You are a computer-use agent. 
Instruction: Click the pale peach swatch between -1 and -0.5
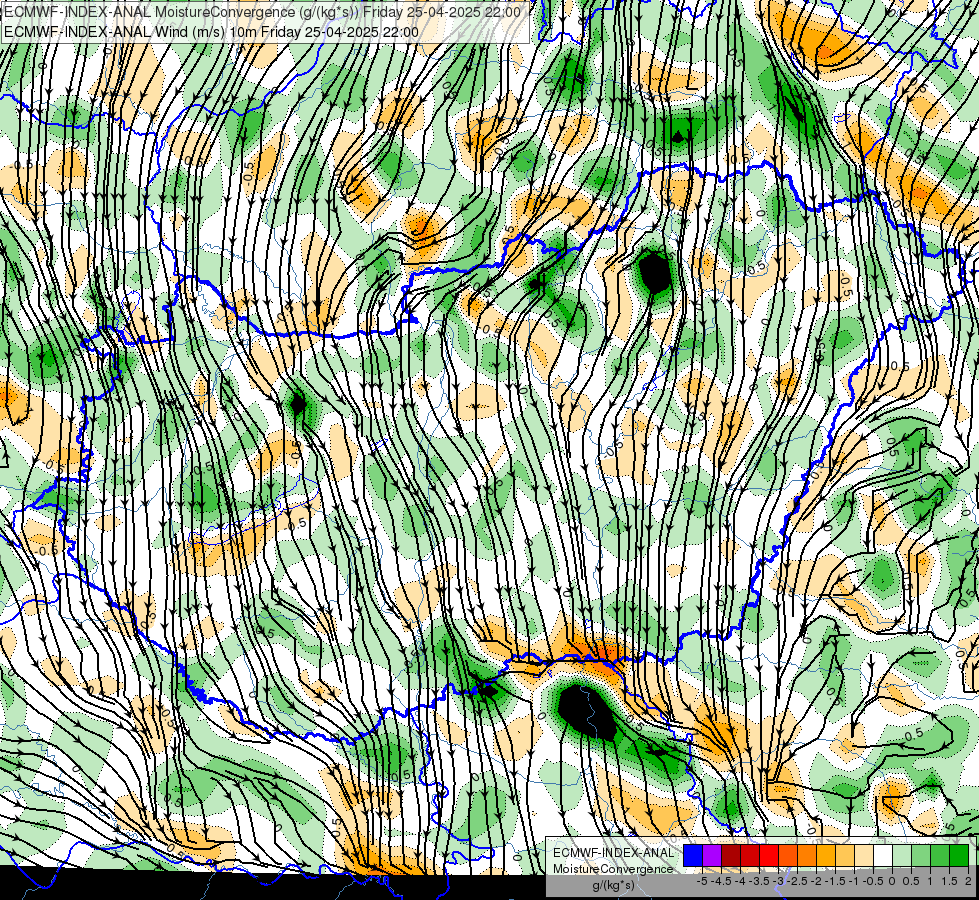coord(864,856)
